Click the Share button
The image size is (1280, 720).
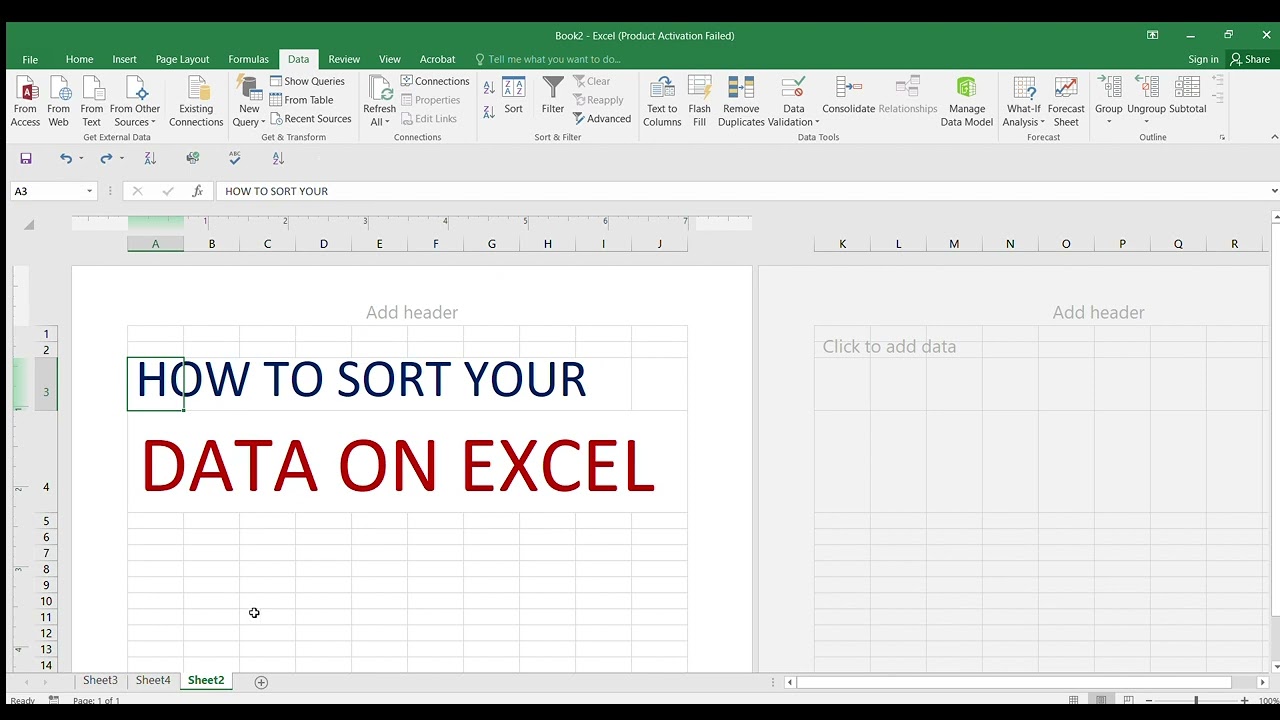[x=1250, y=59]
